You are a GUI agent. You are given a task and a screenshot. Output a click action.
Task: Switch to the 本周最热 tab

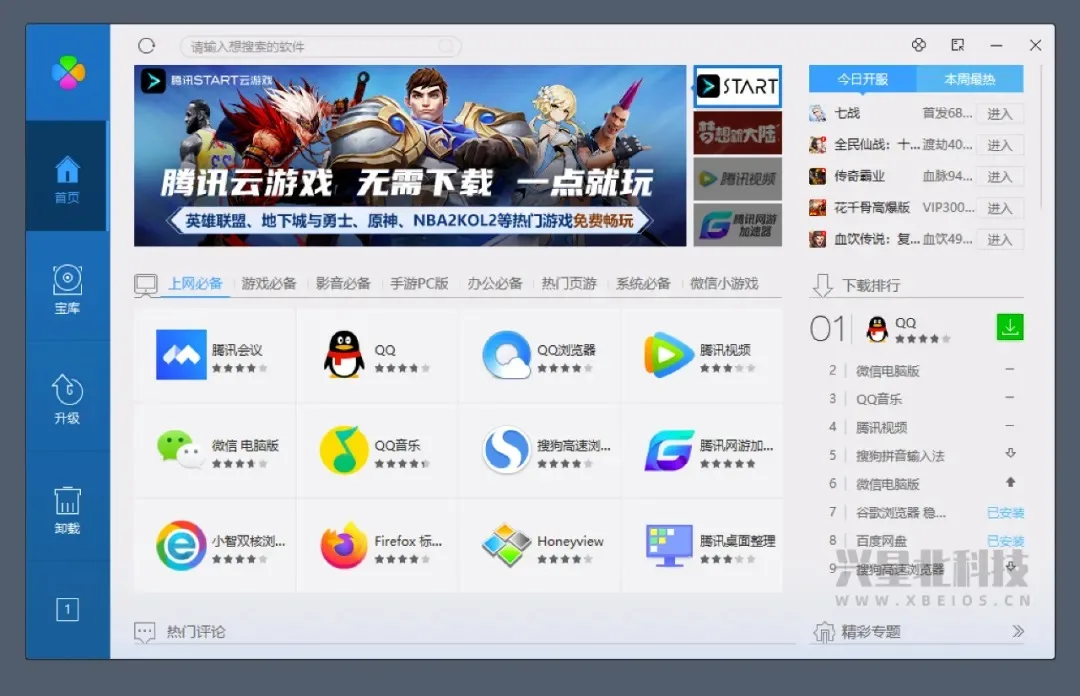pos(970,78)
